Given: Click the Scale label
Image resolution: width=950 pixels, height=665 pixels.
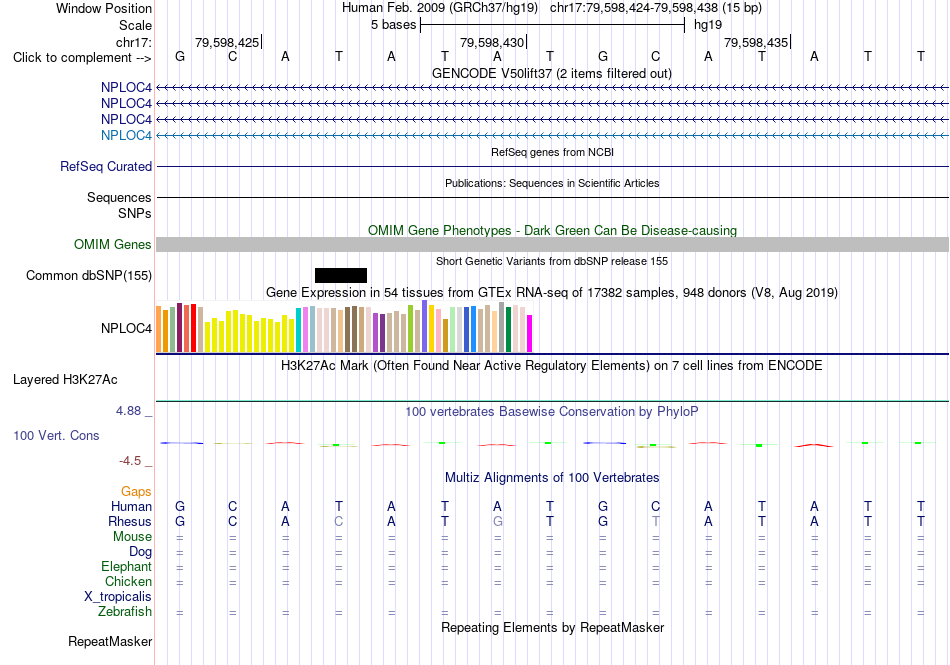Looking at the screenshot, I should [x=135, y=25].
